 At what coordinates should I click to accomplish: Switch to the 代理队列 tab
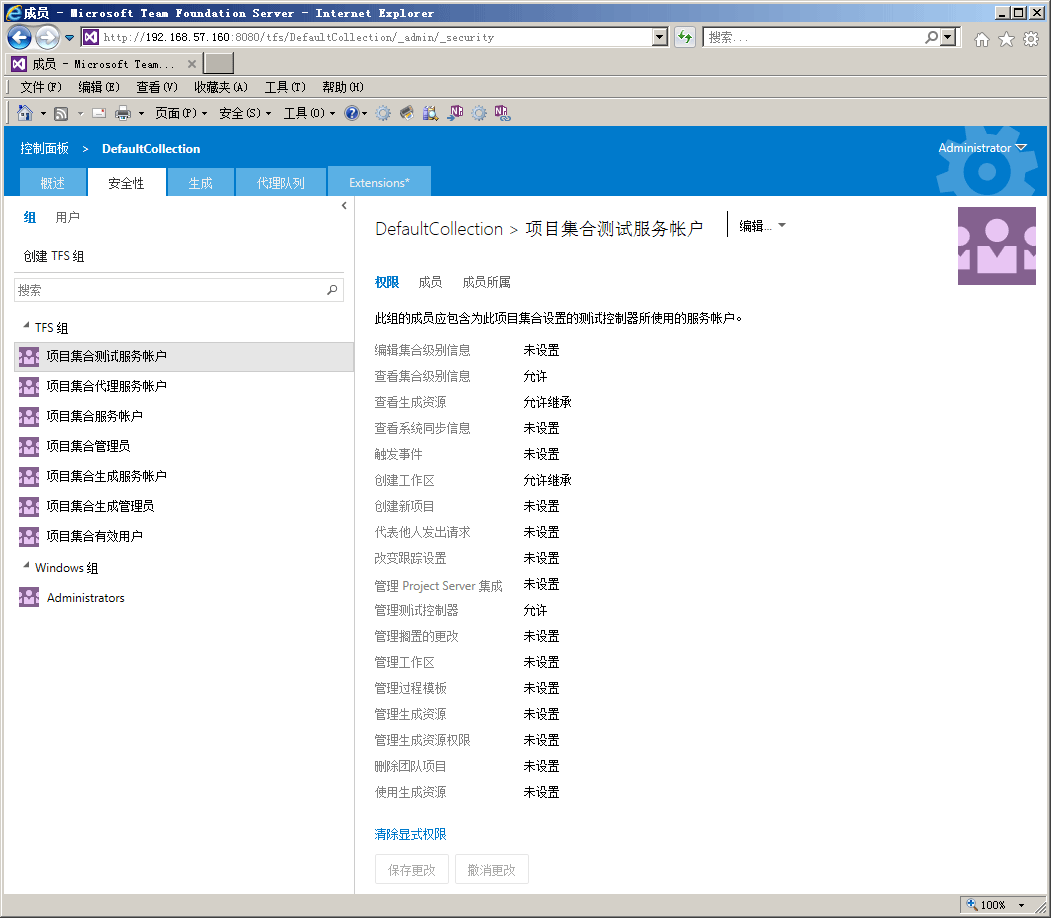click(x=281, y=183)
